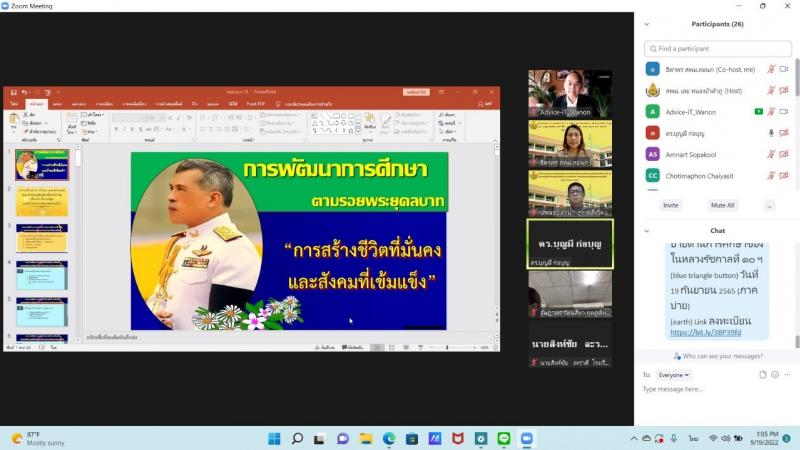Image resolution: width=800 pixels, height=450 pixels.
Task: Open the emoji picker in Zoom chat
Action: pos(775,374)
